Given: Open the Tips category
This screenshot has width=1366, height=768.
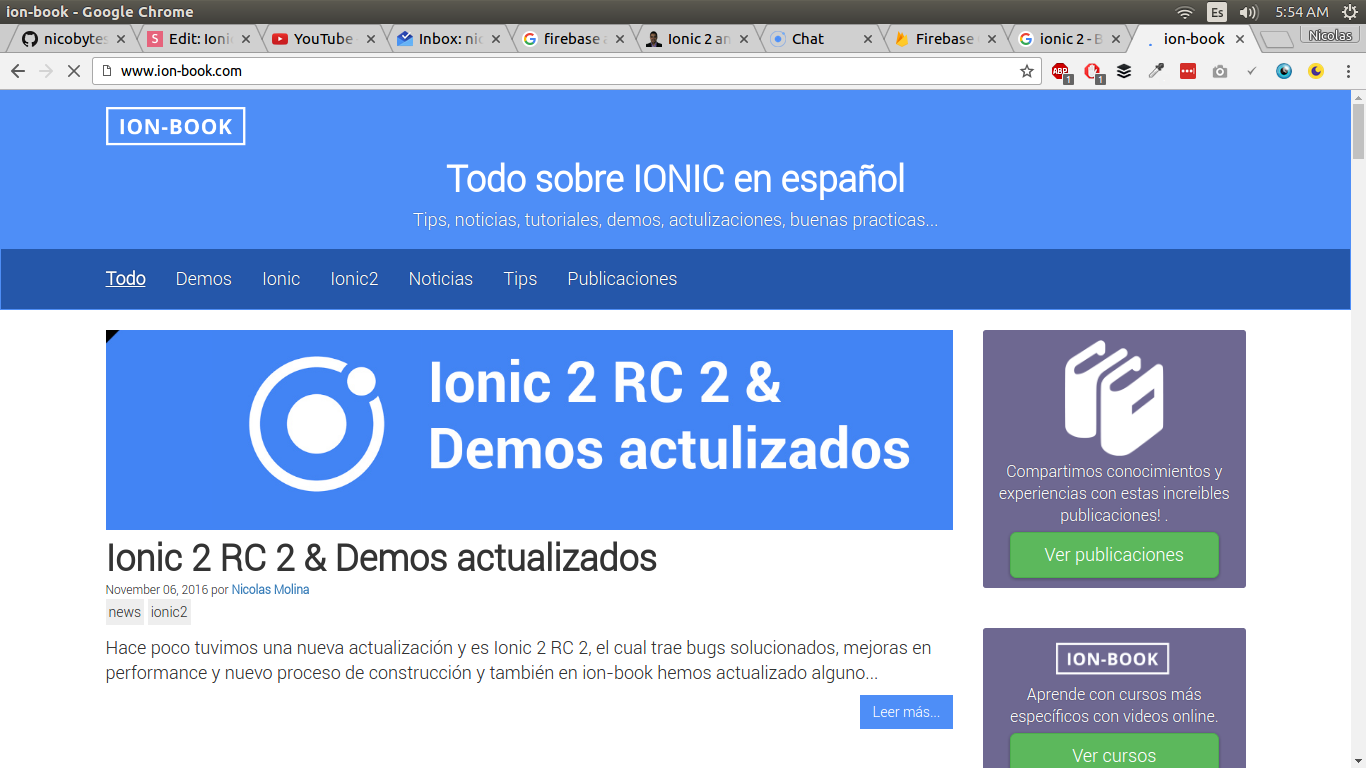Looking at the screenshot, I should click(x=520, y=279).
